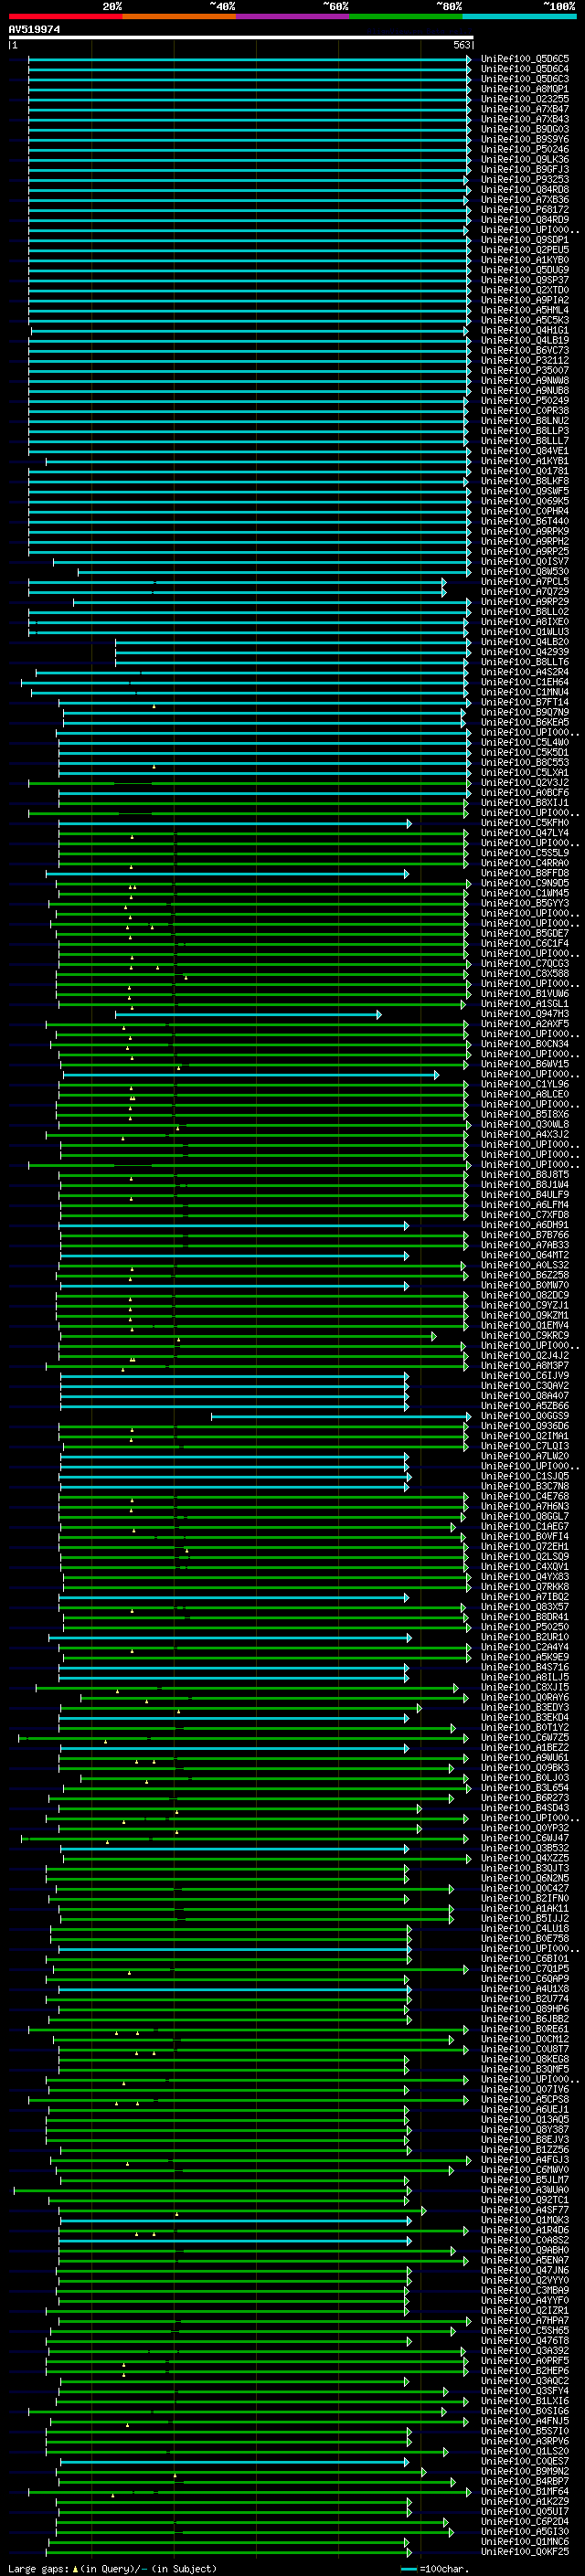Select hit UniRef100_P35007
The height and width of the screenshot is (2576, 585).
[x=525, y=371]
